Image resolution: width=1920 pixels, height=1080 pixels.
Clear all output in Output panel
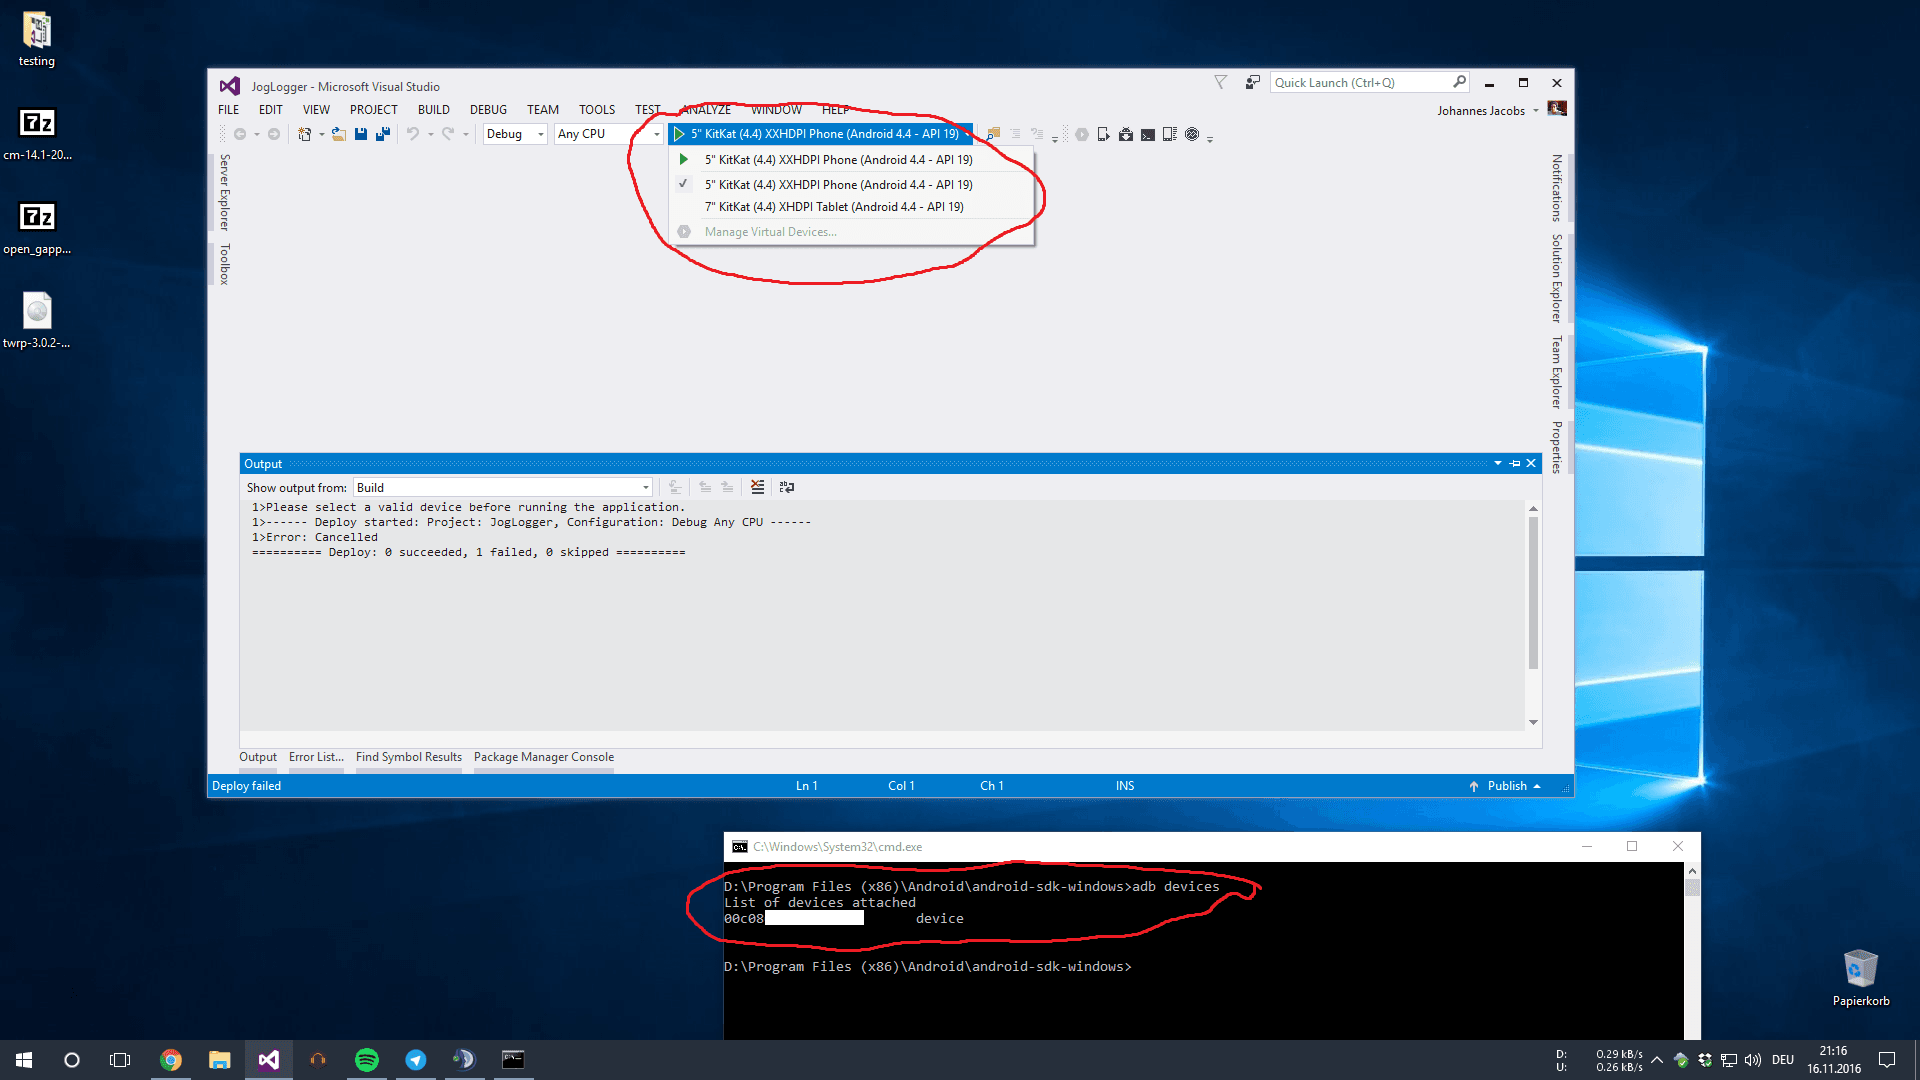coord(757,487)
